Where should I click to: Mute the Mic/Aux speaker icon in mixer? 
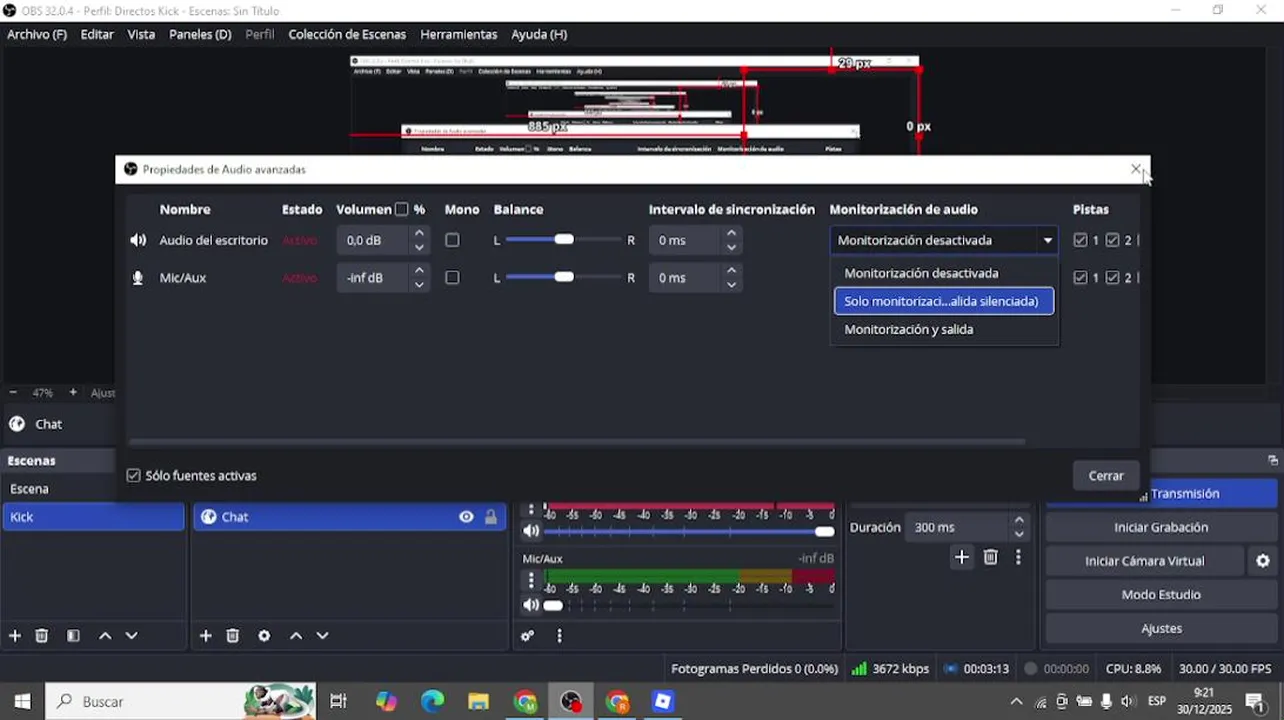click(531, 605)
